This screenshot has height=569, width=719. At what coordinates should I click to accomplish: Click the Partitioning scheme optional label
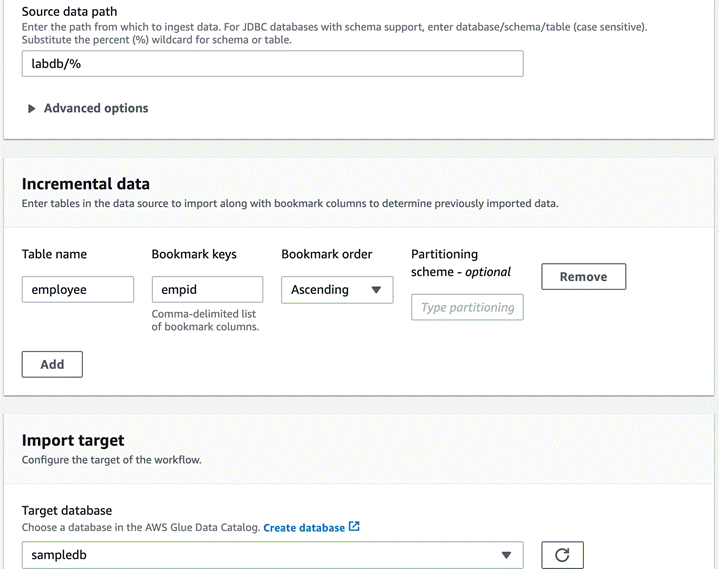pyautogui.click(x=461, y=263)
